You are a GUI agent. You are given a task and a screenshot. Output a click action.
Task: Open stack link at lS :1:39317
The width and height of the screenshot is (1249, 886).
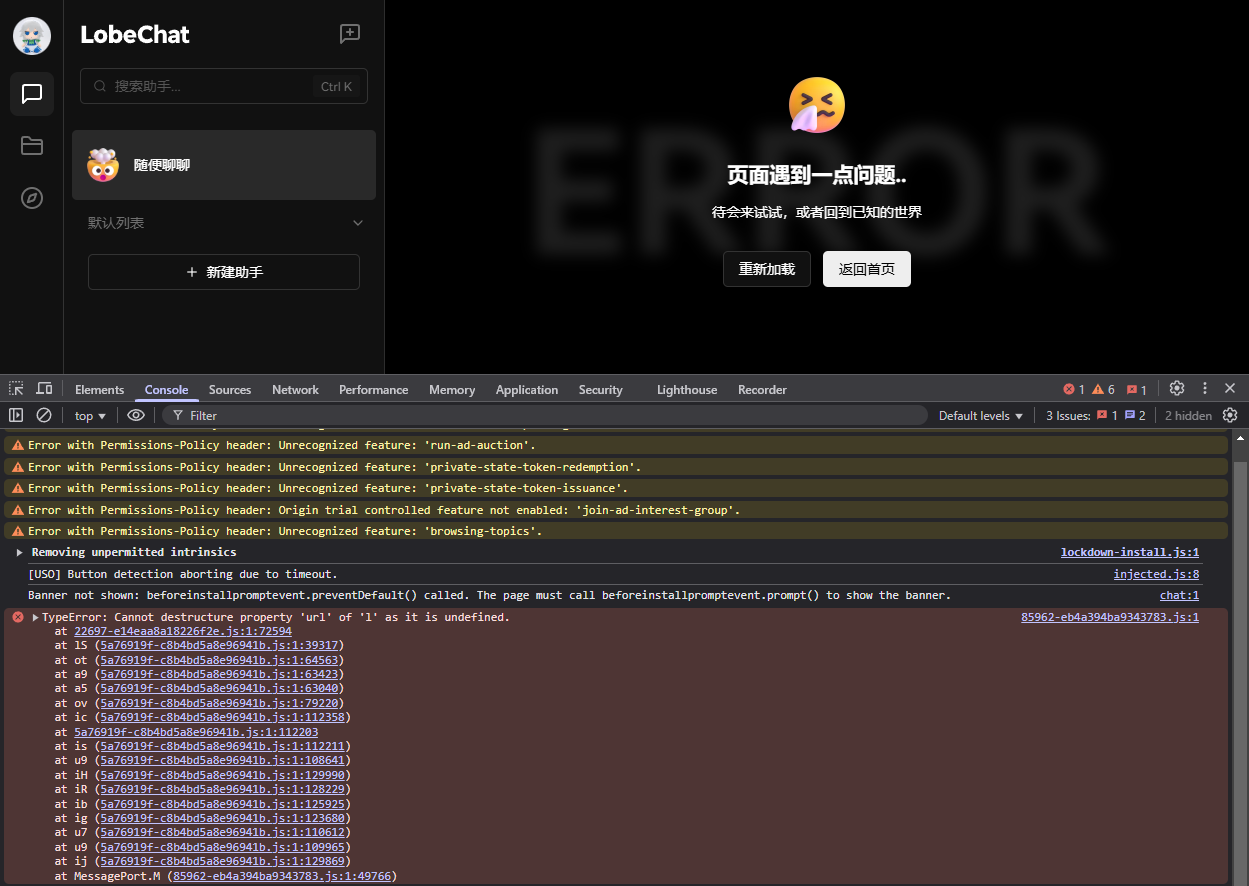pyautogui.click(x=217, y=646)
